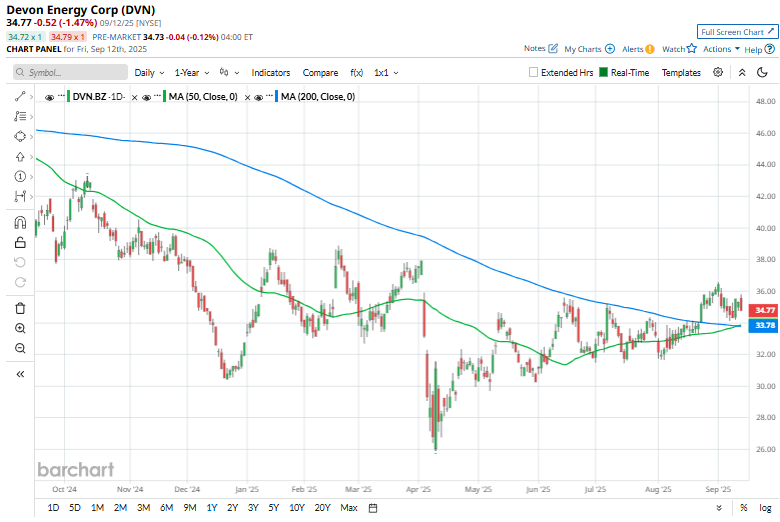
Task: Open the calendar date range picker
Action: (x=373, y=508)
